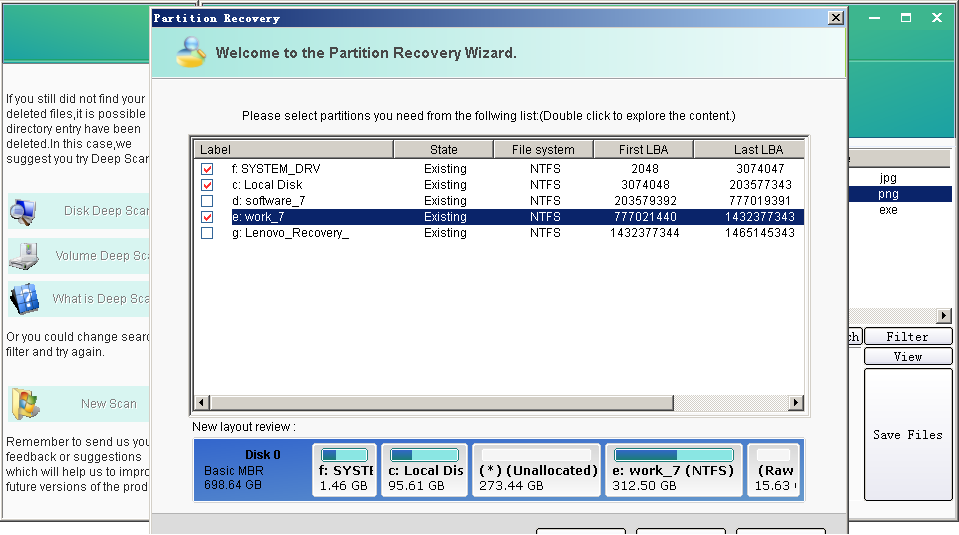
Task: Check the g: Lenovo_Recovery_ checkbox
Action: [x=207, y=233]
